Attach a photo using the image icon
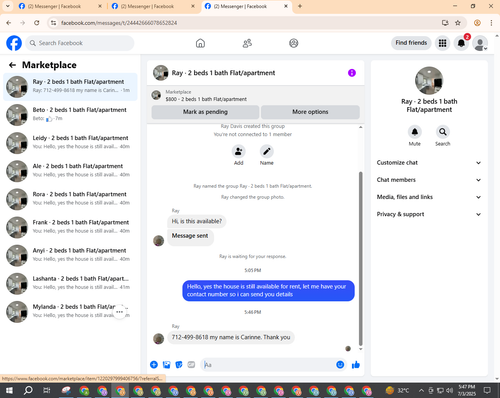 point(166,365)
